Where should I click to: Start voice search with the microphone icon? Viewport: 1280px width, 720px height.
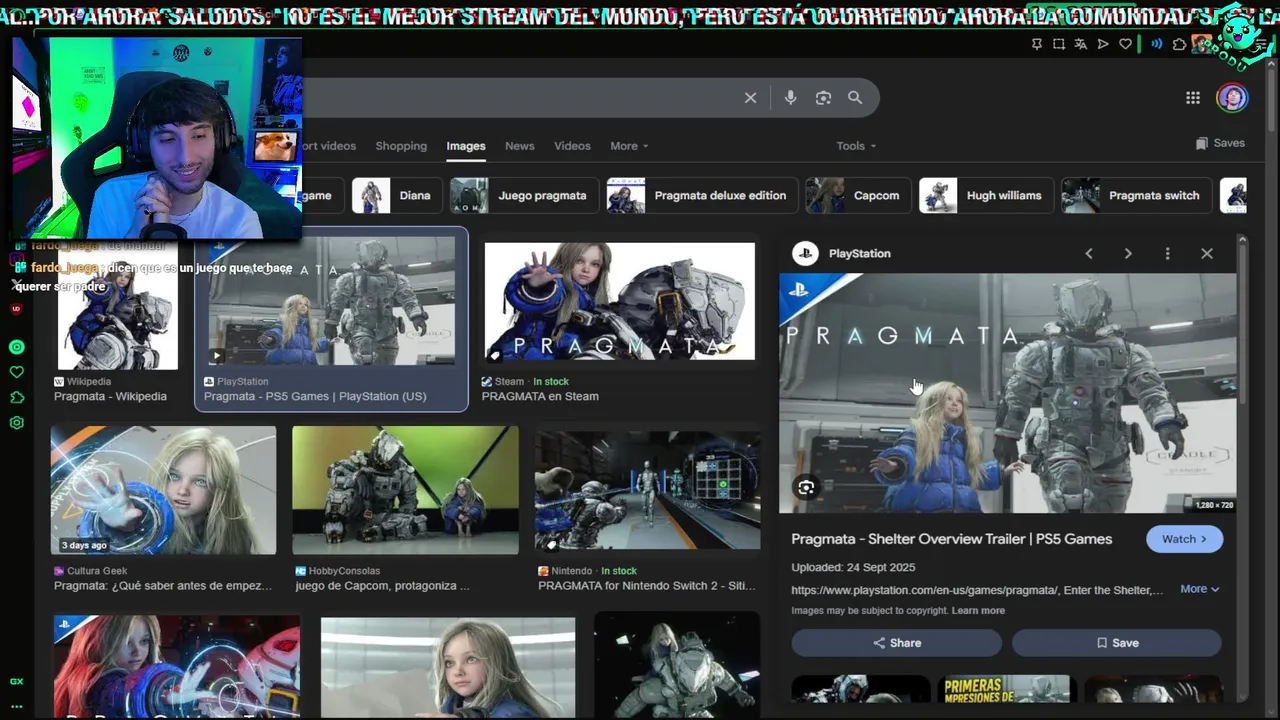coord(790,98)
